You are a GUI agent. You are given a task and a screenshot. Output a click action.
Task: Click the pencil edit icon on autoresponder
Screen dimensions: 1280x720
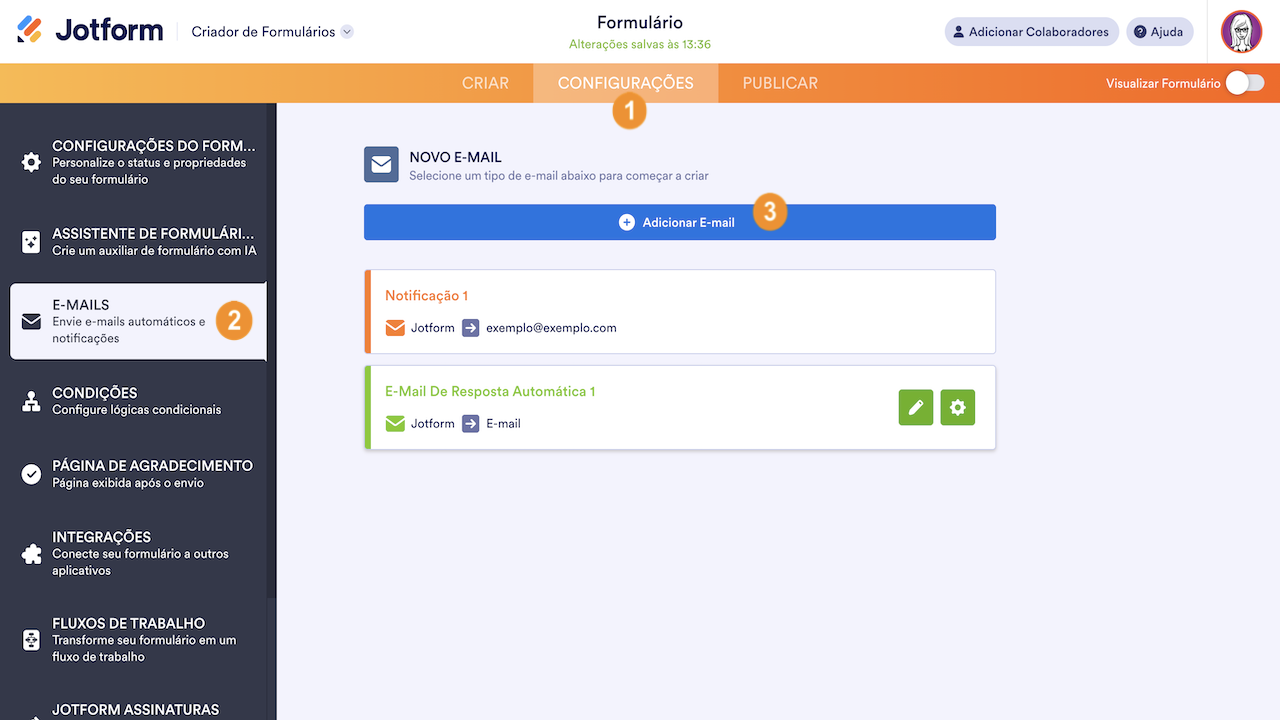(916, 408)
